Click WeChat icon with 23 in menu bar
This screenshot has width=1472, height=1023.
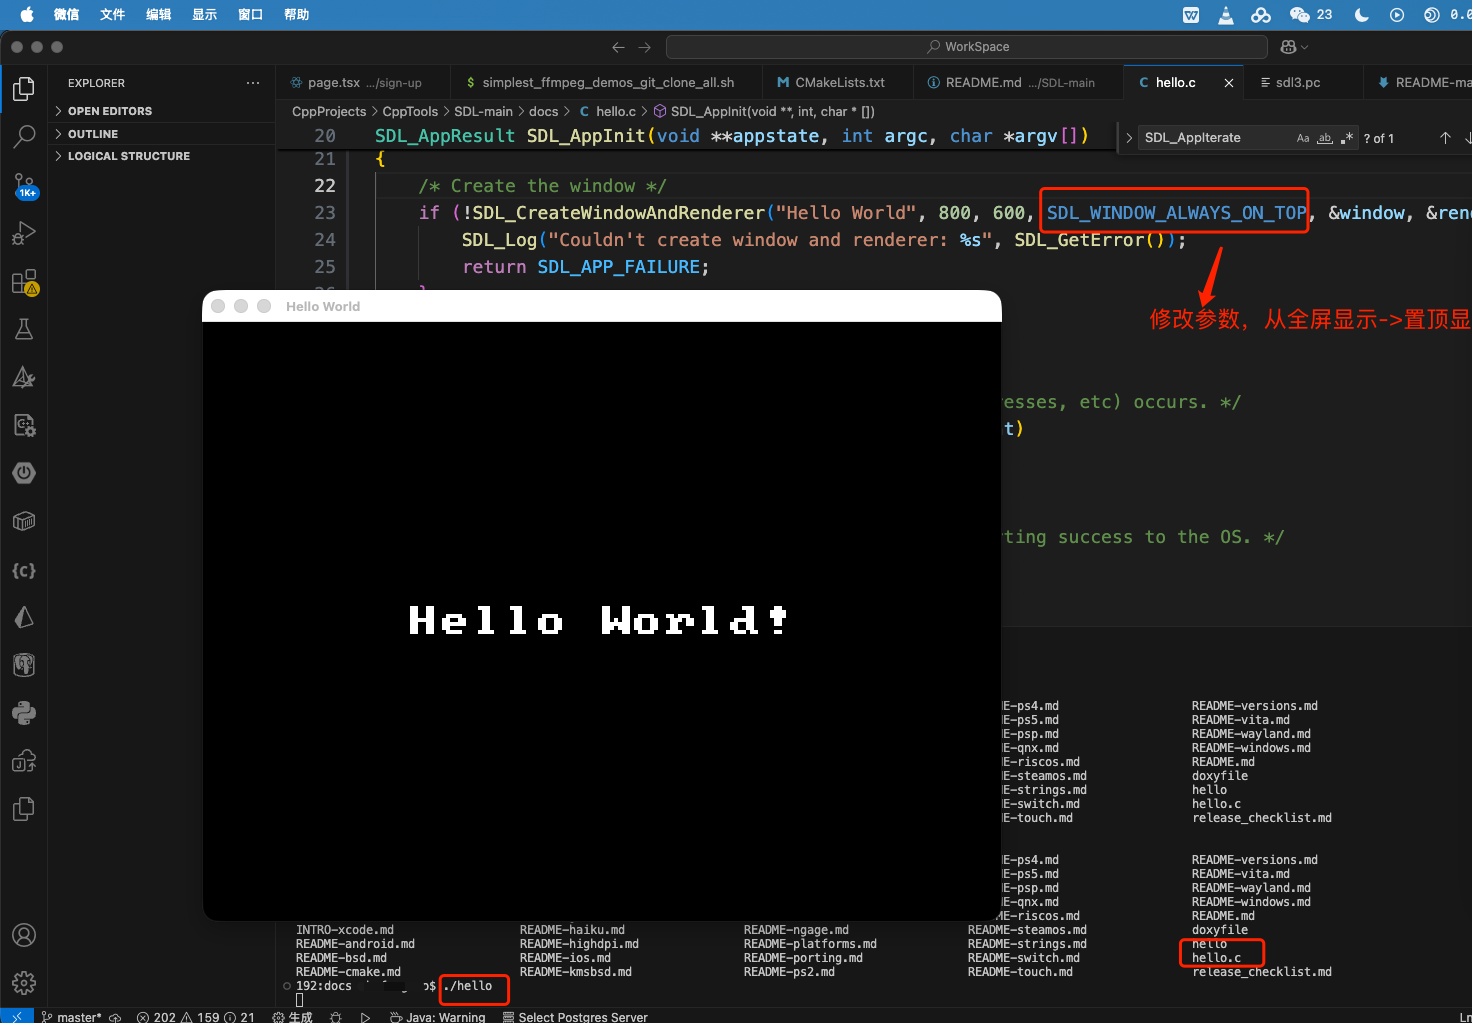[1310, 14]
